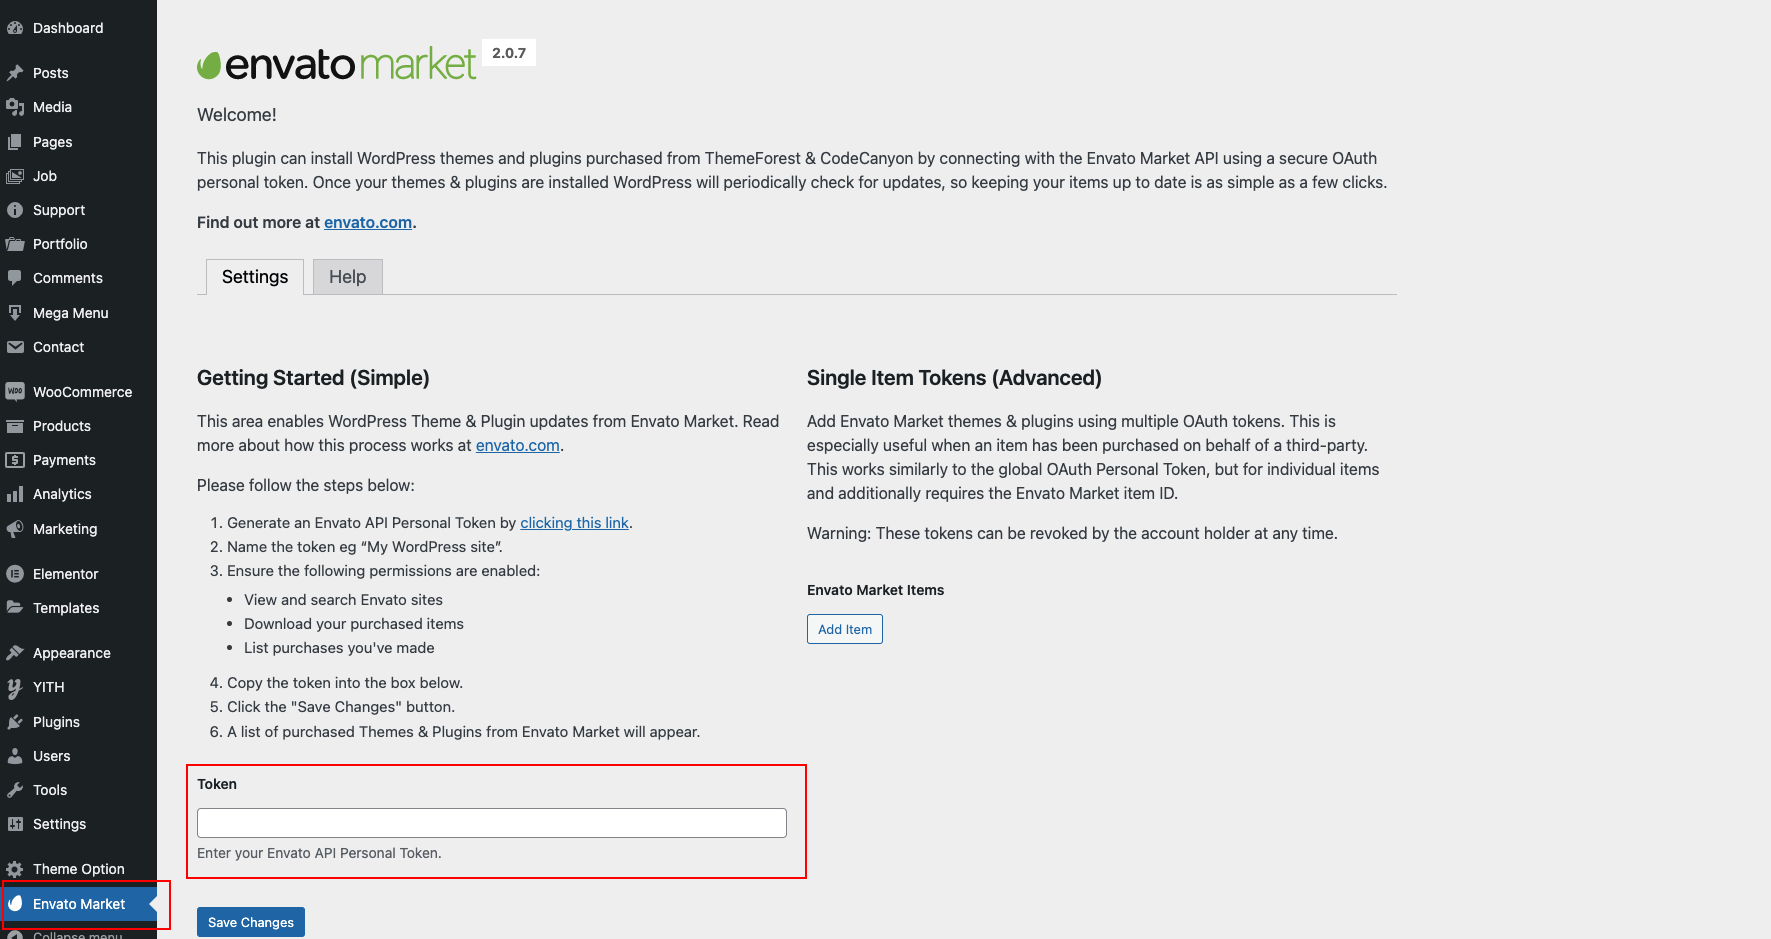Open envato.com link under Find out more
This screenshot has width=1771, height=939.
[368, 222]
